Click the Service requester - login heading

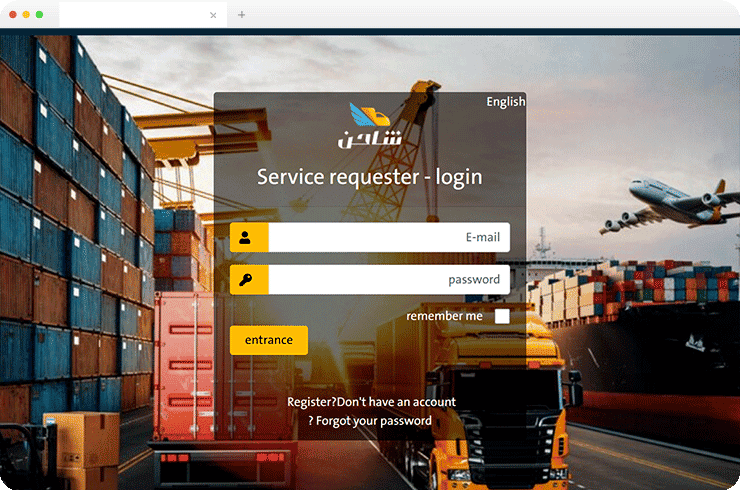(369, 177)
